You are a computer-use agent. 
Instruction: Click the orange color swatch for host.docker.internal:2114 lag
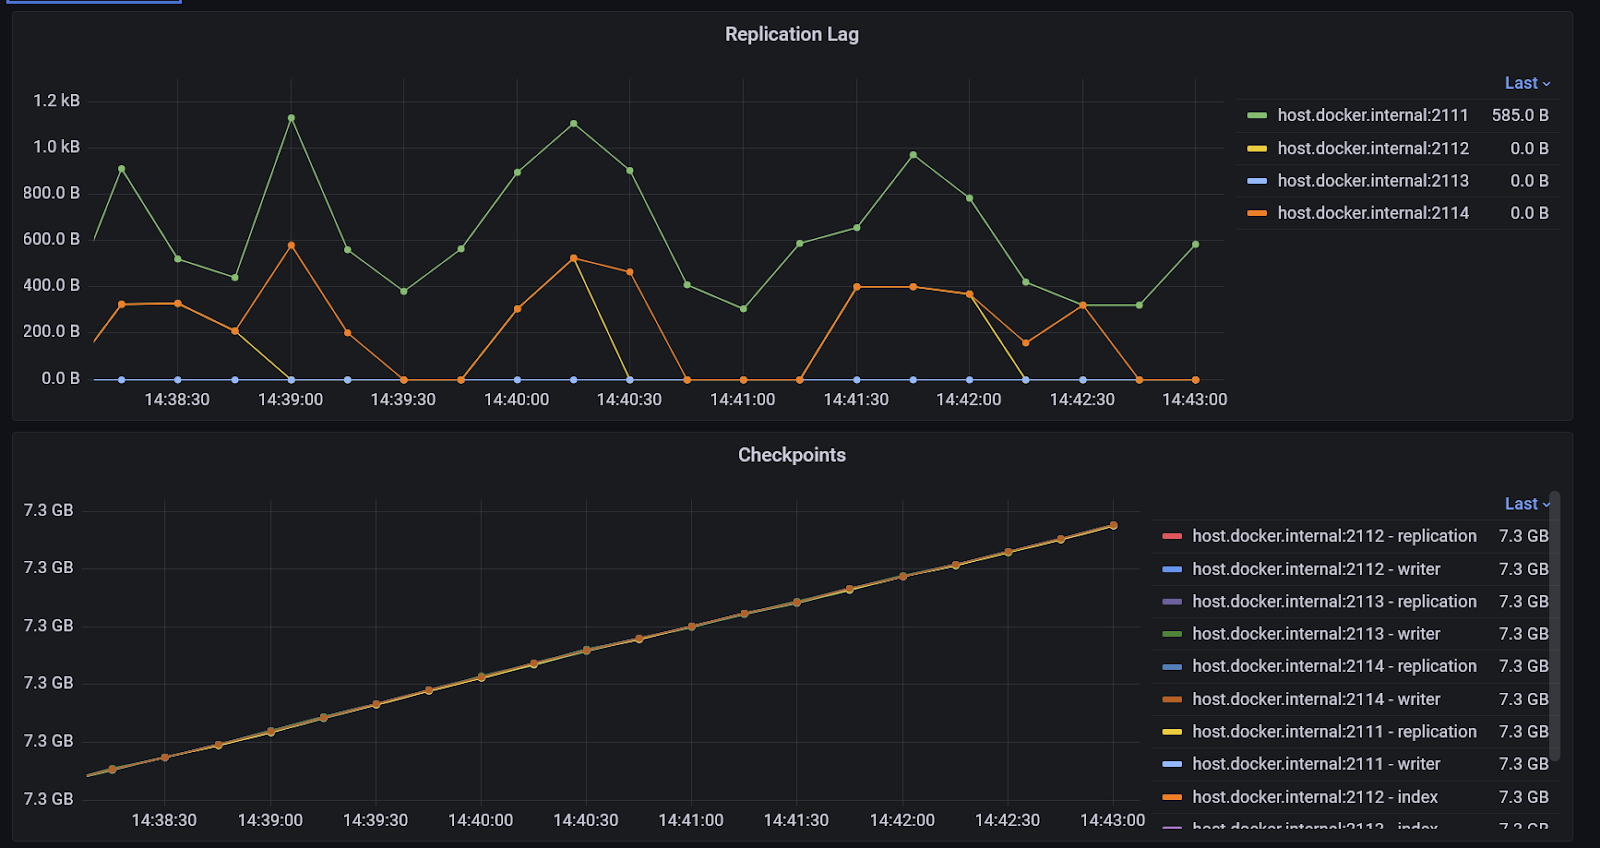point(1257,213)
